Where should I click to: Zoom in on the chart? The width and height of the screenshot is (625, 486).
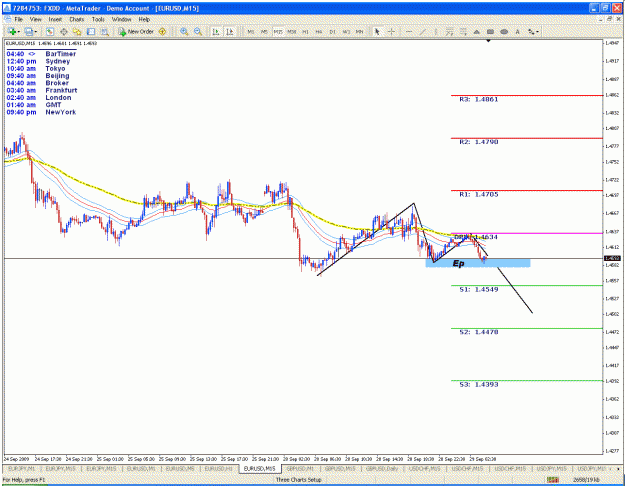click(184, 31)
